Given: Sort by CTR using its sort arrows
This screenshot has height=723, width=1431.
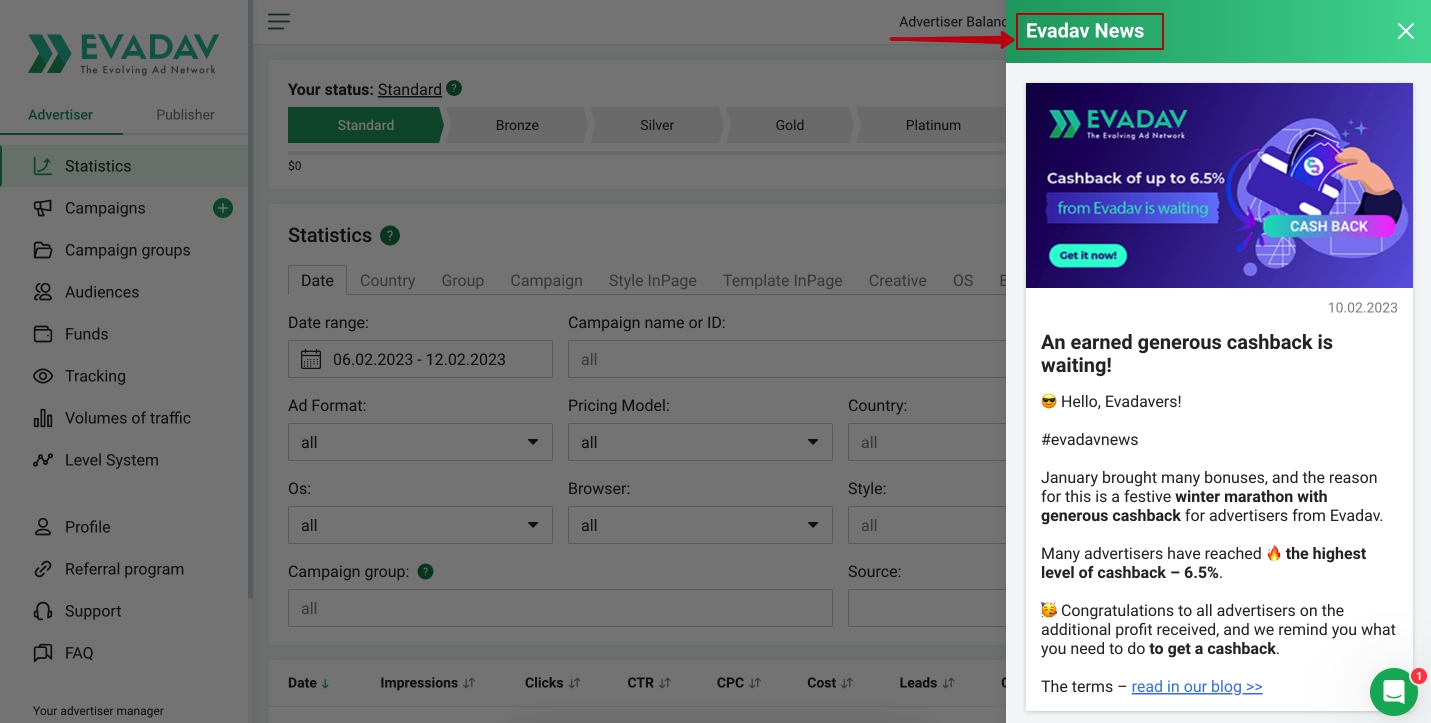Looking at the screenshot, I should click(664, 683).
